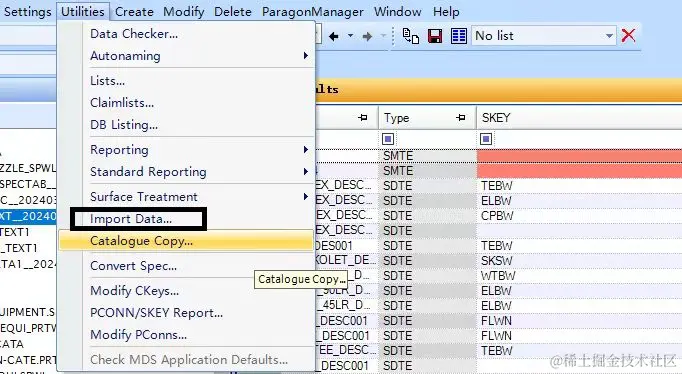Open the Window menu
Image resolution: width=682 pixels, height=374 pixels.
398,12
